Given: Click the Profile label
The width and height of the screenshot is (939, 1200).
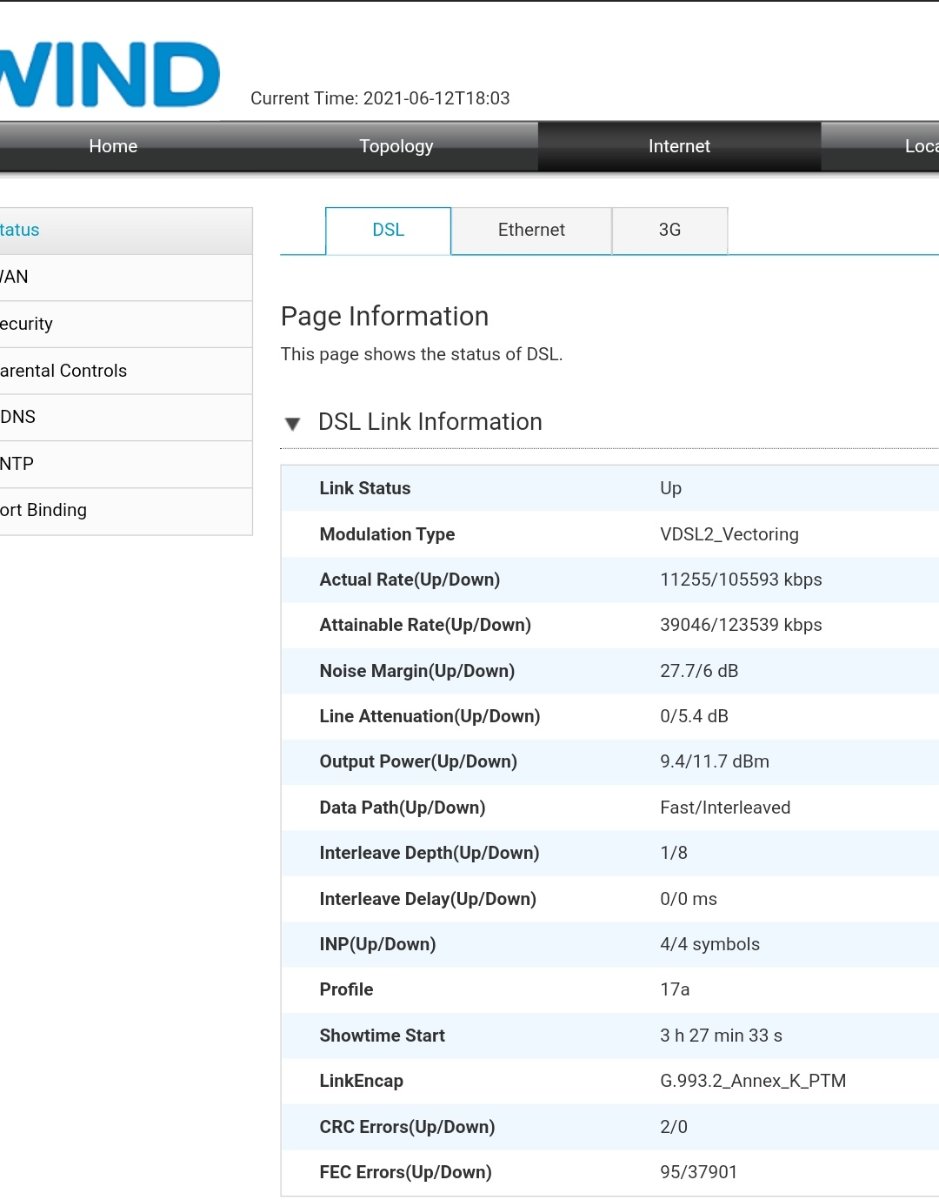Looking at the screenshot, I should point(346,990).
